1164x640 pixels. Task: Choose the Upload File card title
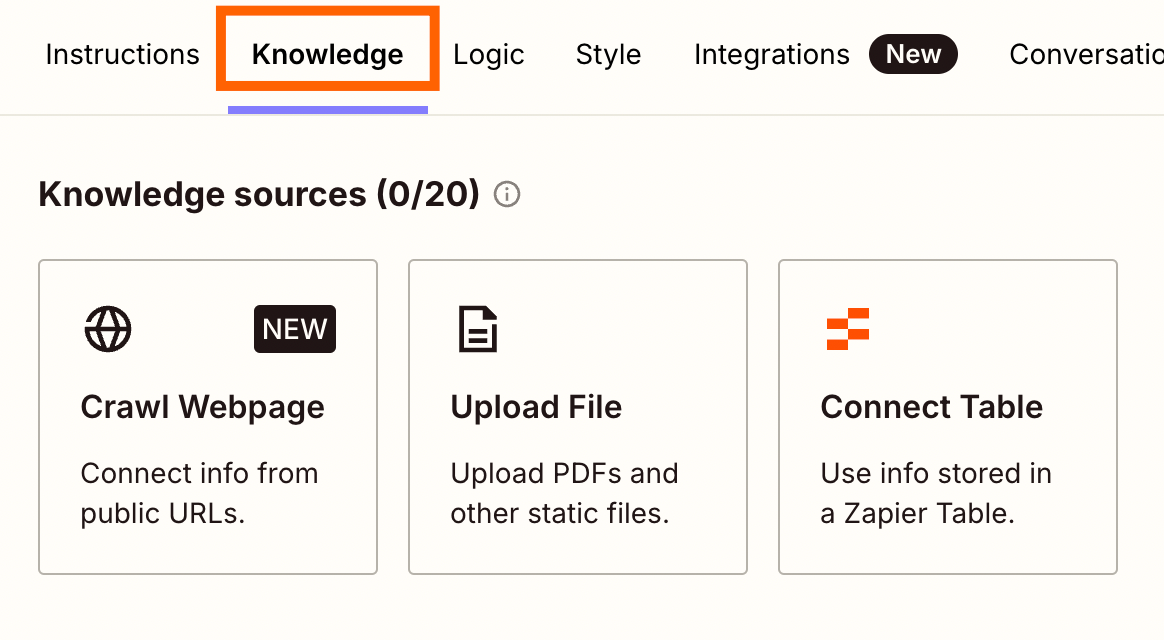536,407
